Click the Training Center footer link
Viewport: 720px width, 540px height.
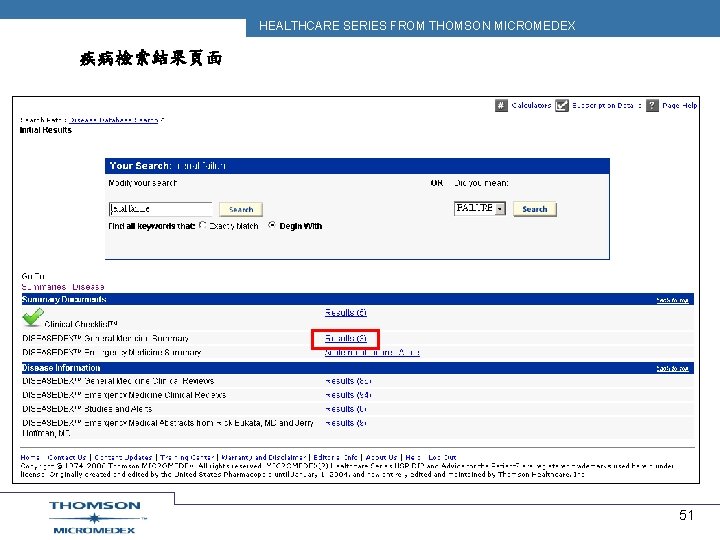point(187,457)
